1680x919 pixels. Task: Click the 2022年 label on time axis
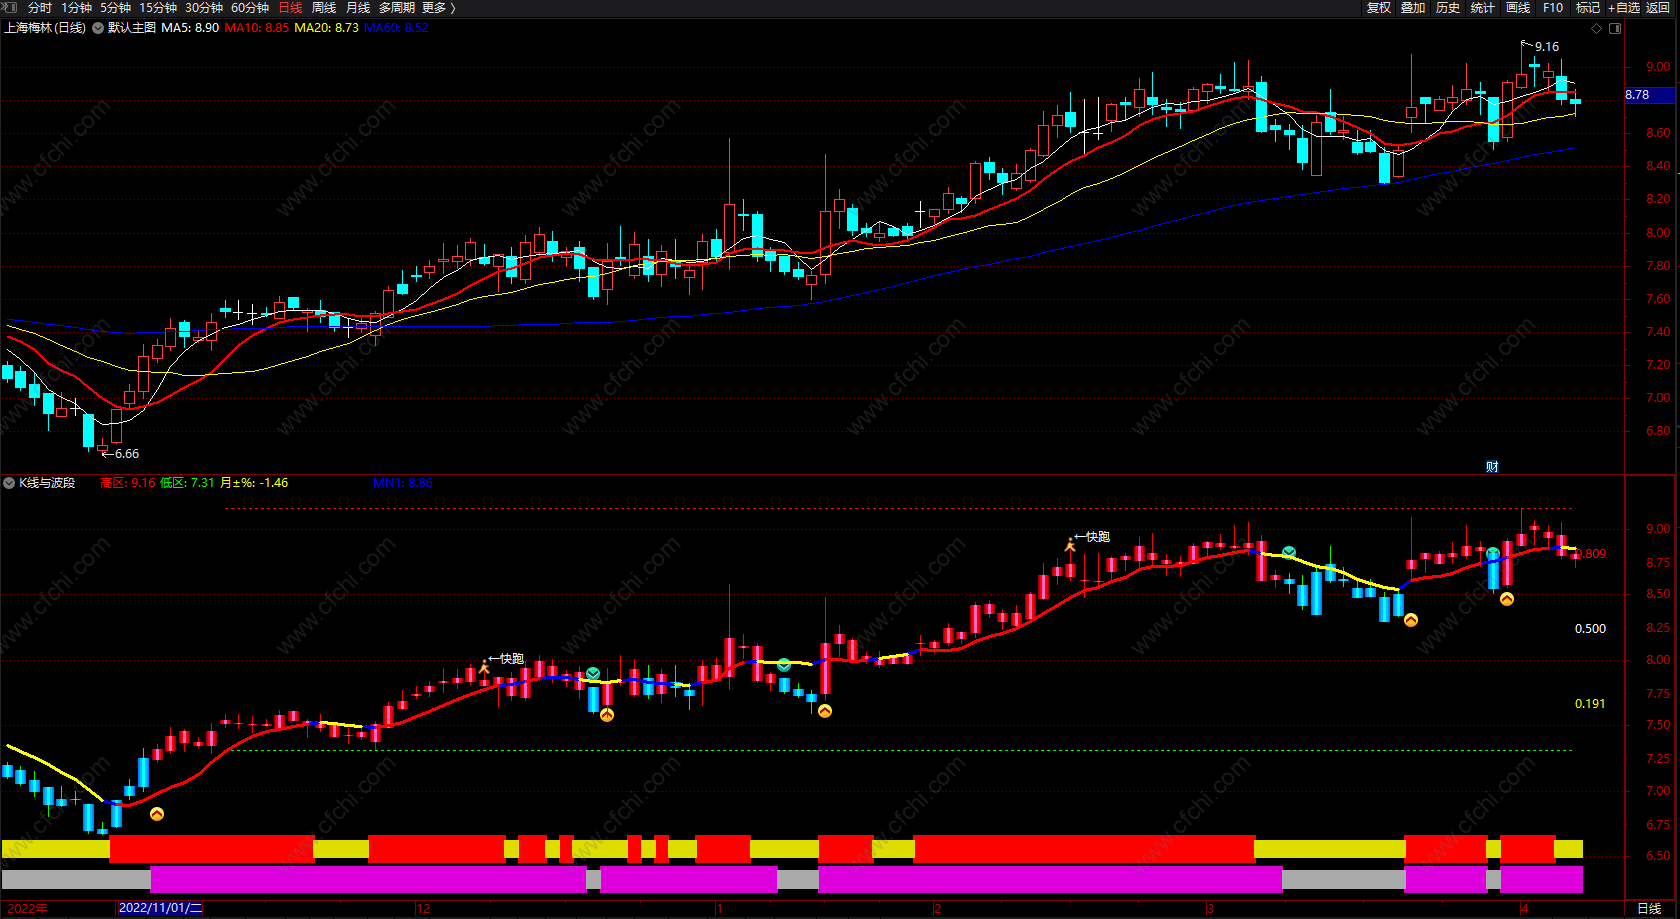27,908
